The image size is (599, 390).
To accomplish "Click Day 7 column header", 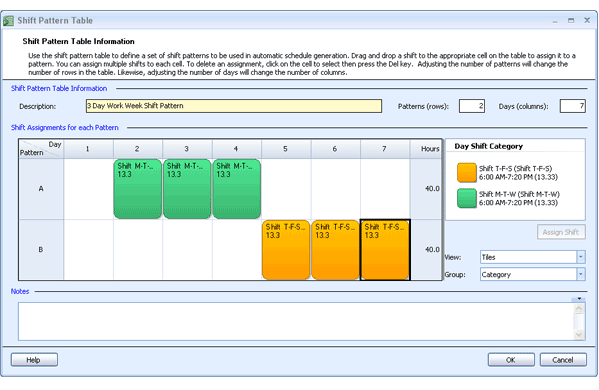I will [x=385, y=149].
